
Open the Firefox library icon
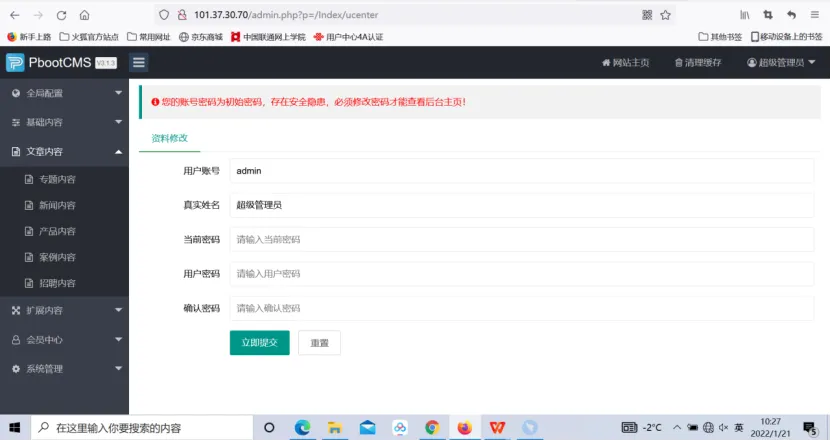pos(745,15)
